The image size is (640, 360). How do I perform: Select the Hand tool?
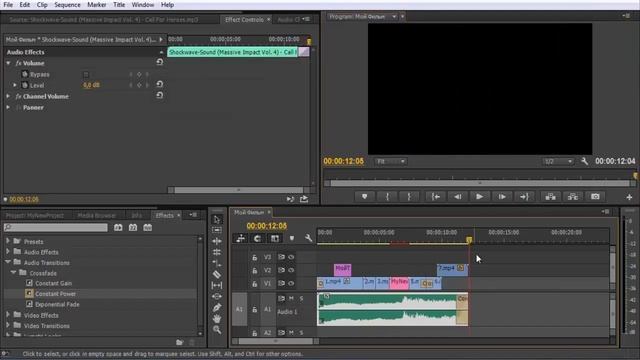[x=217, y=318]
